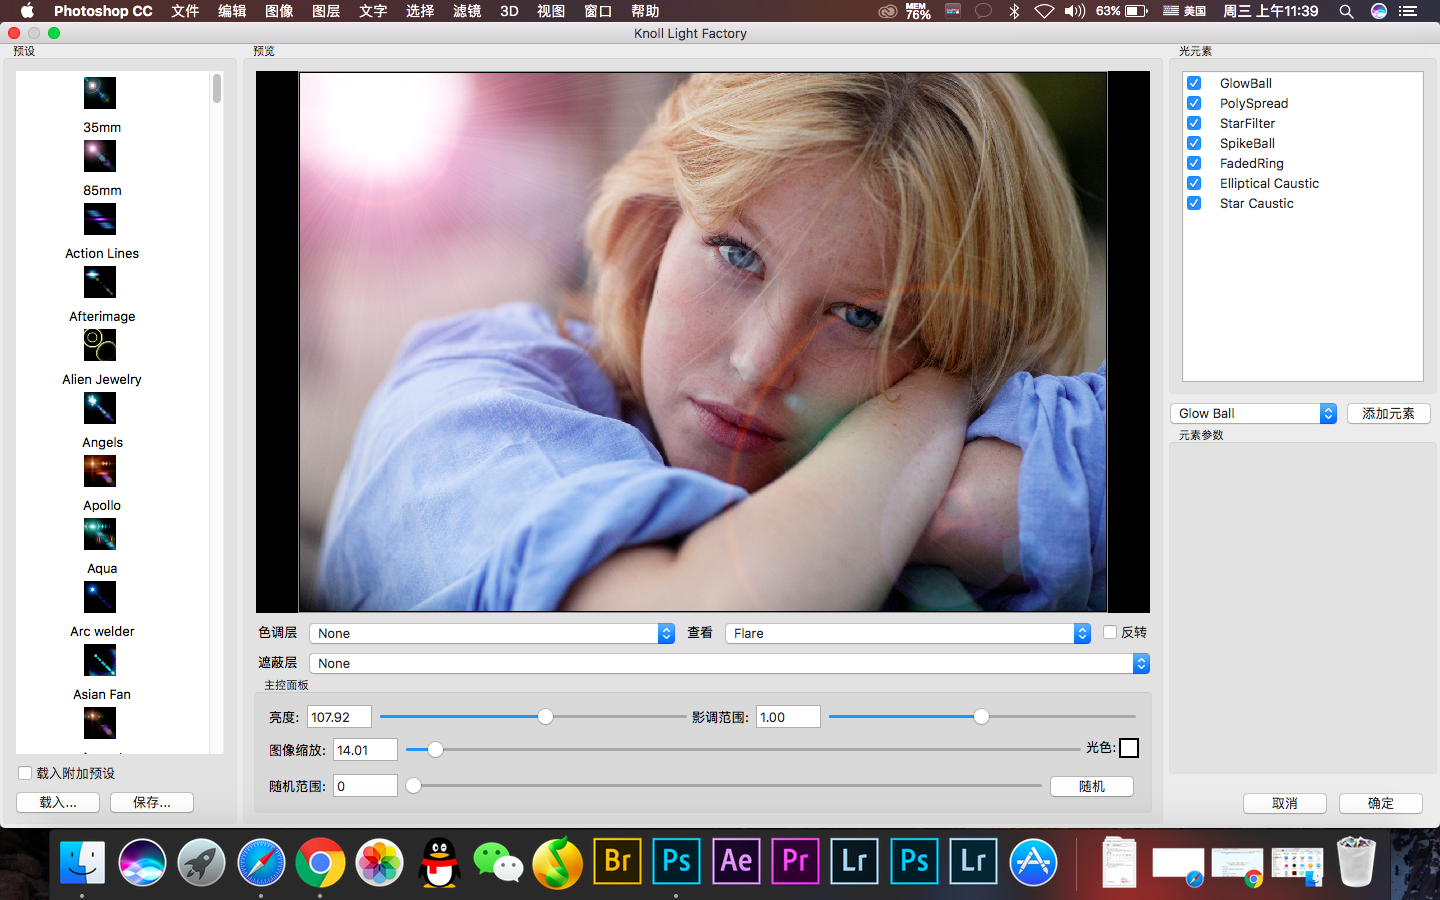Open the 色调层 None dropdown
This screenshot has width=1440, height=900.
point(491,633)
